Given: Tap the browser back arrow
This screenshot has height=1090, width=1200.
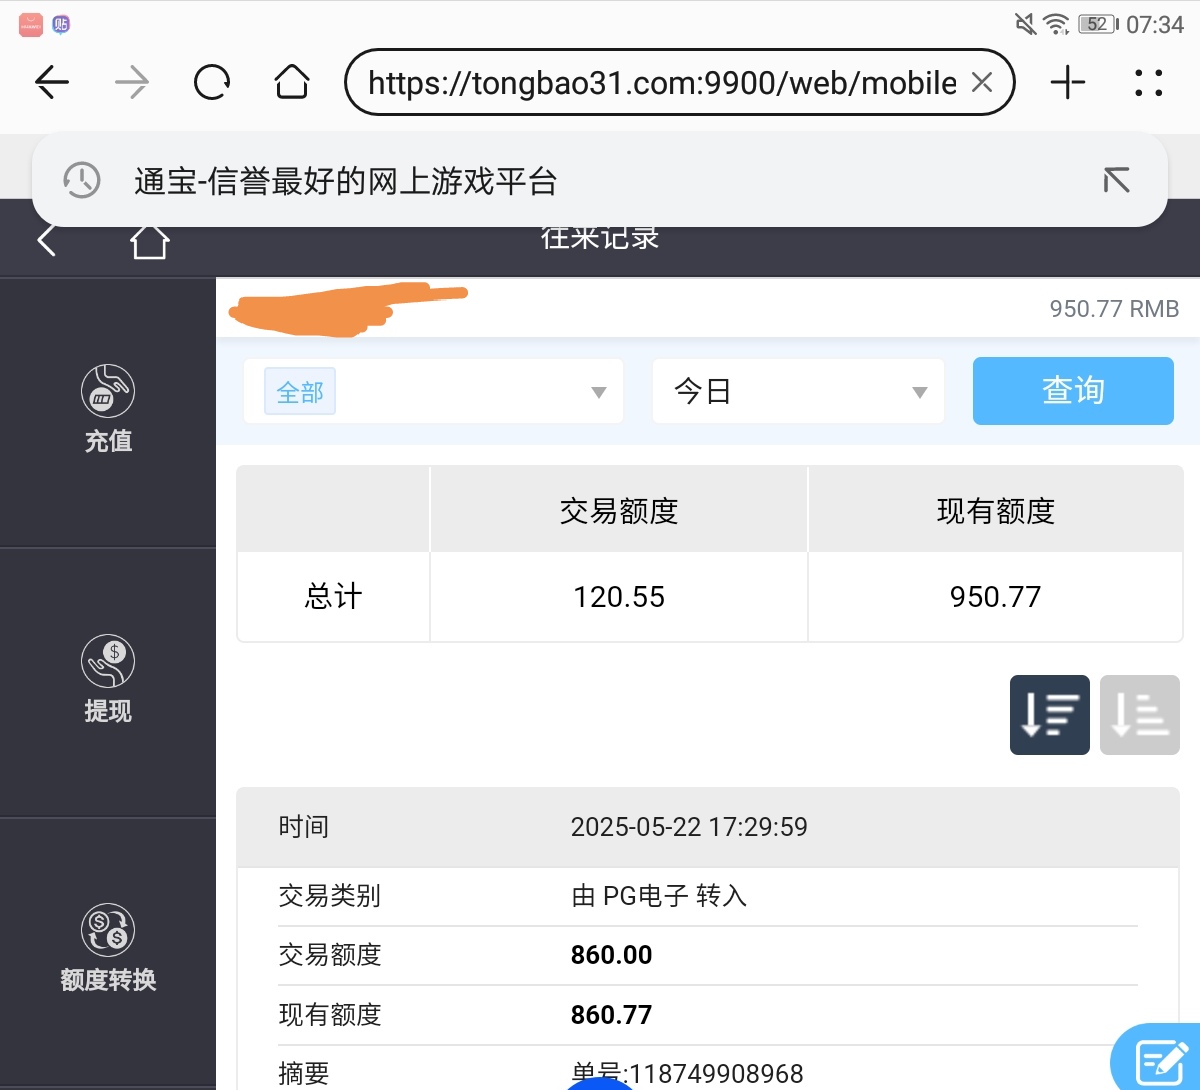Looking at the screenshot, I should click(52, 82).
